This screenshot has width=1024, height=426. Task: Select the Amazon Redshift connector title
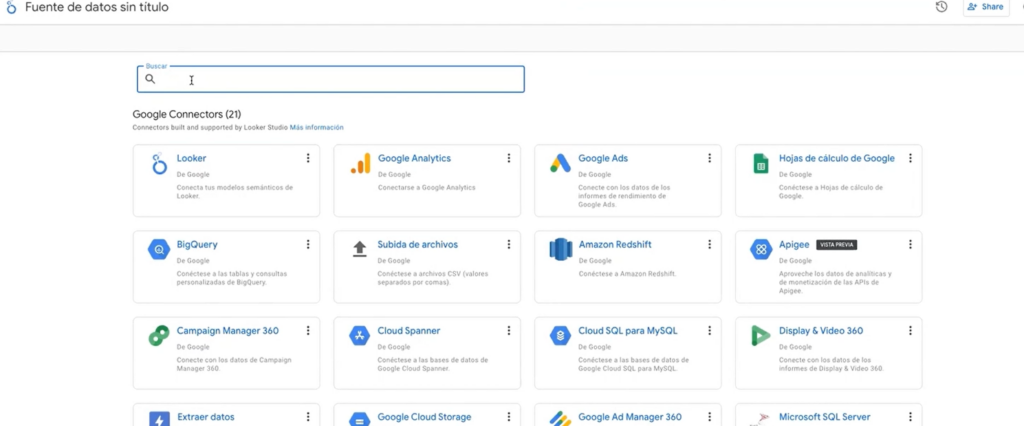(615, 244)
